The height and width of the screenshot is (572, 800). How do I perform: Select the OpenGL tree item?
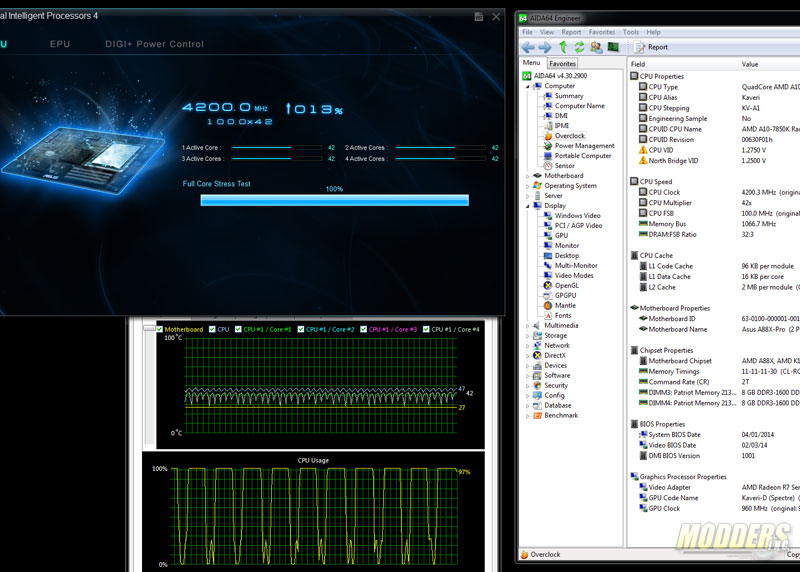(x=567, y=286)
